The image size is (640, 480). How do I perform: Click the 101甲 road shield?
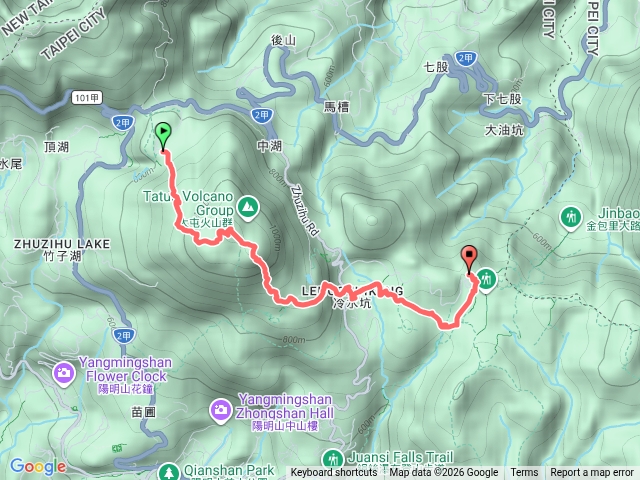click(87, 98)
